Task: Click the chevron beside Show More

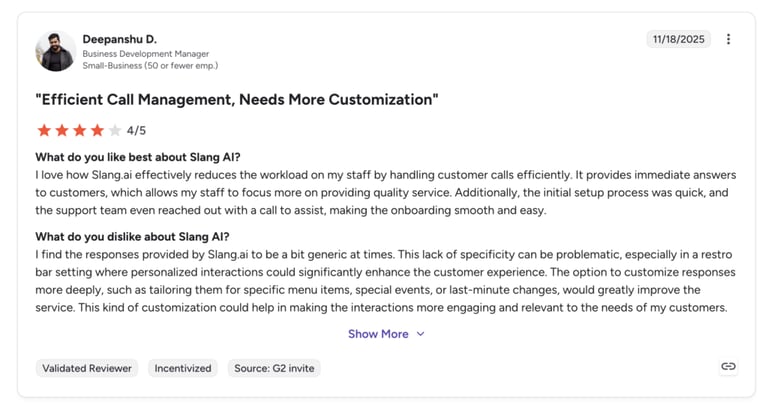Action: [420, 334]
